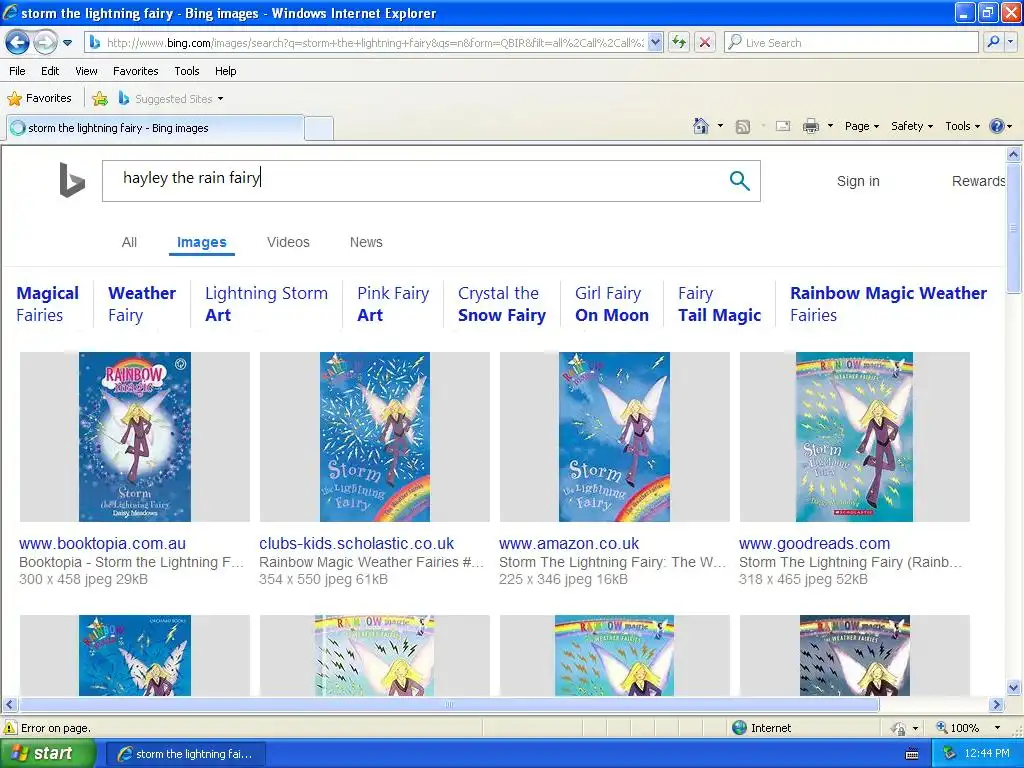Click the Add to Favorites Bar icon
The width and height of the screenshot is (1024, 768).
coord(100,99)
